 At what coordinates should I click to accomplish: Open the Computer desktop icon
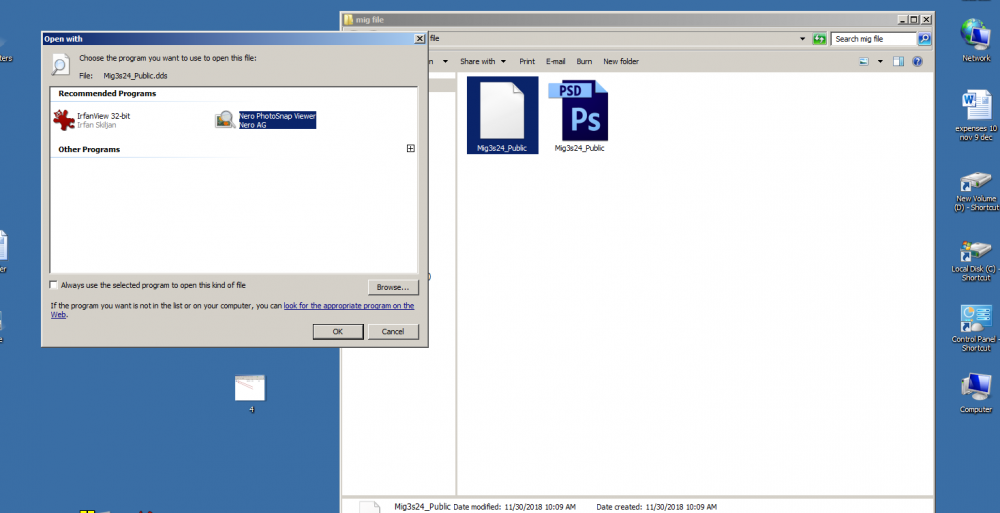click(x=975, y=390)
